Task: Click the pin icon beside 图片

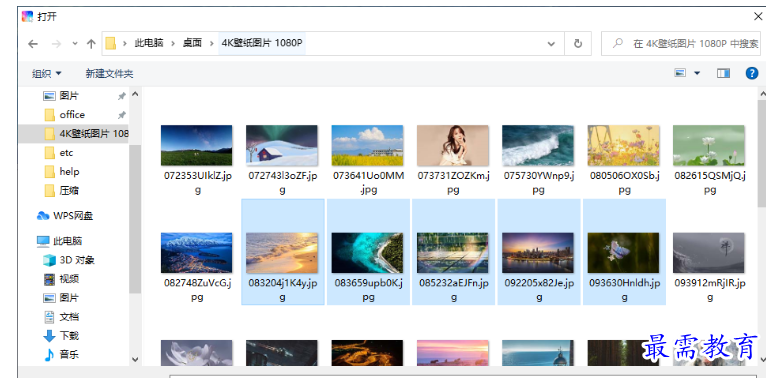Action: [x=122, y=96]
